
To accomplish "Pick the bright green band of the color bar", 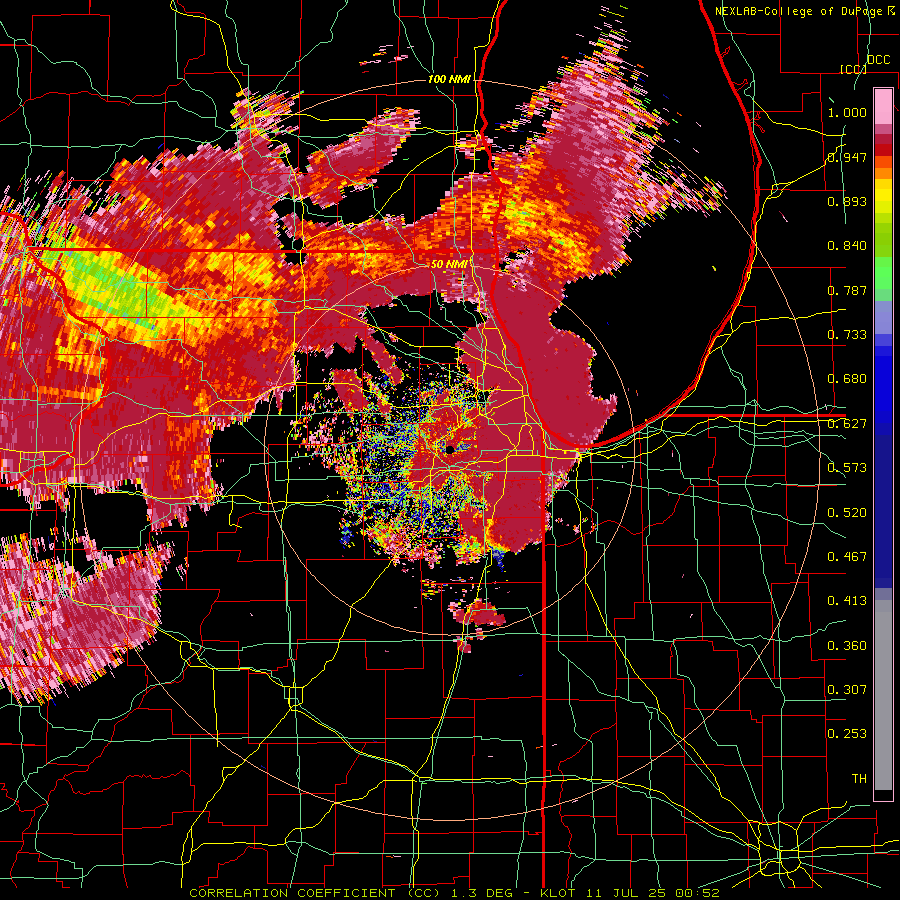I will click(x=883, y=273).
